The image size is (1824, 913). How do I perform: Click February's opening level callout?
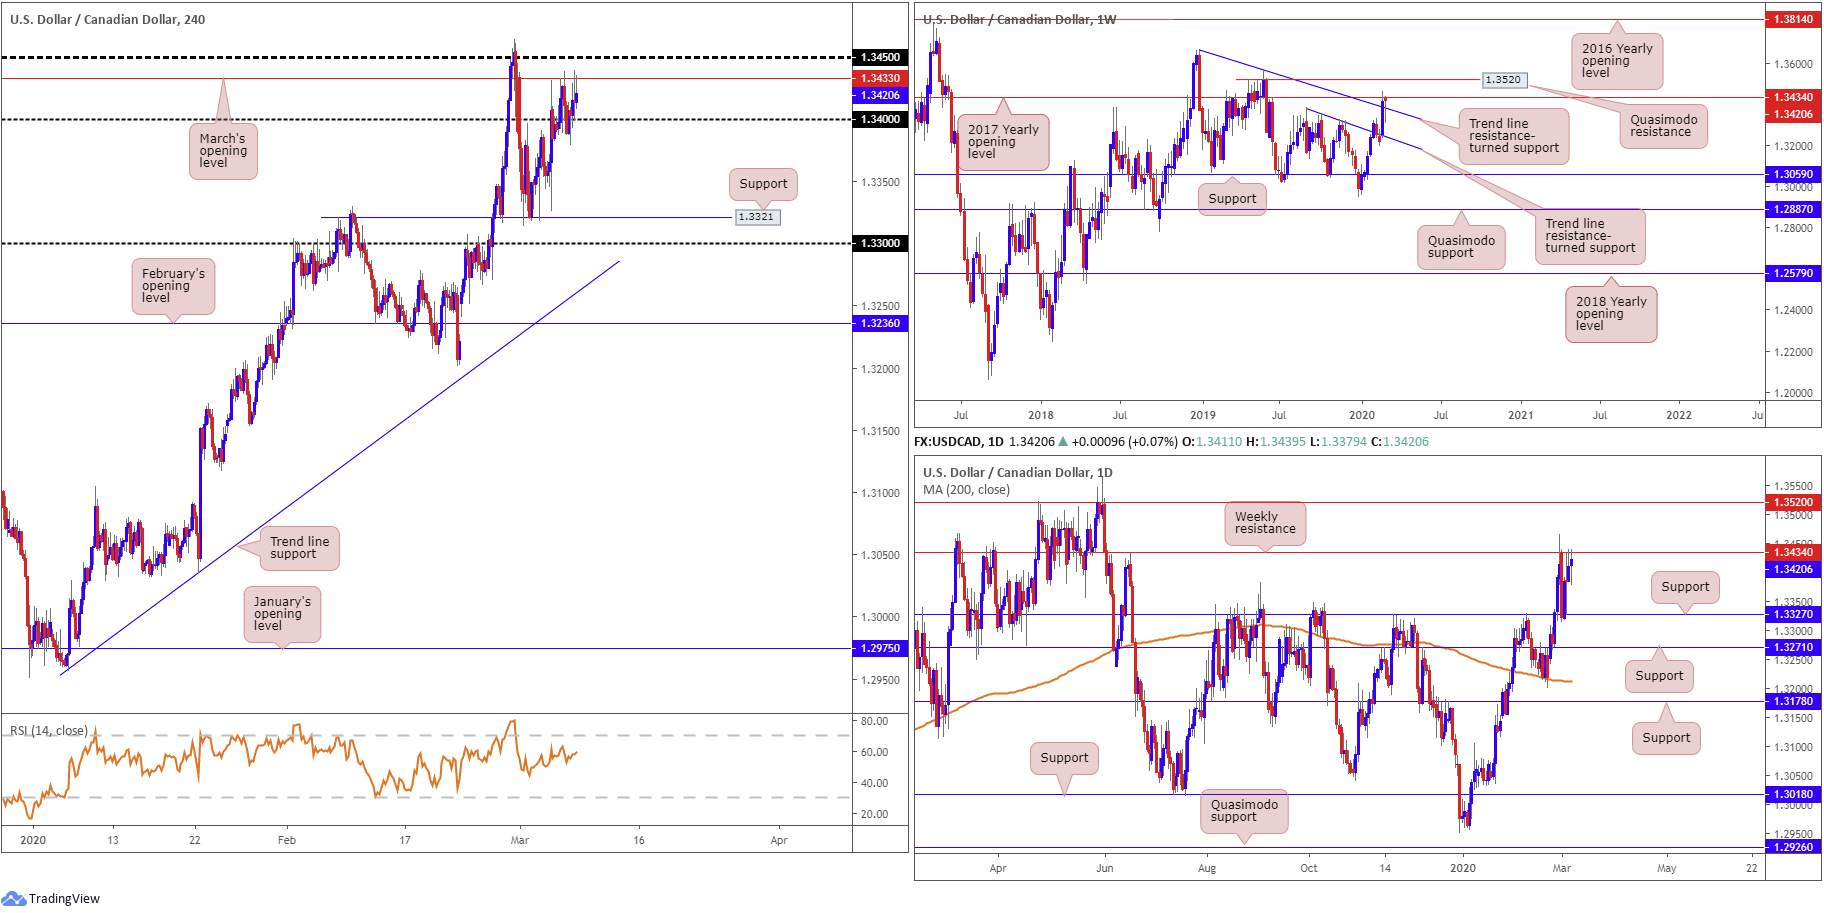[173, 286]
